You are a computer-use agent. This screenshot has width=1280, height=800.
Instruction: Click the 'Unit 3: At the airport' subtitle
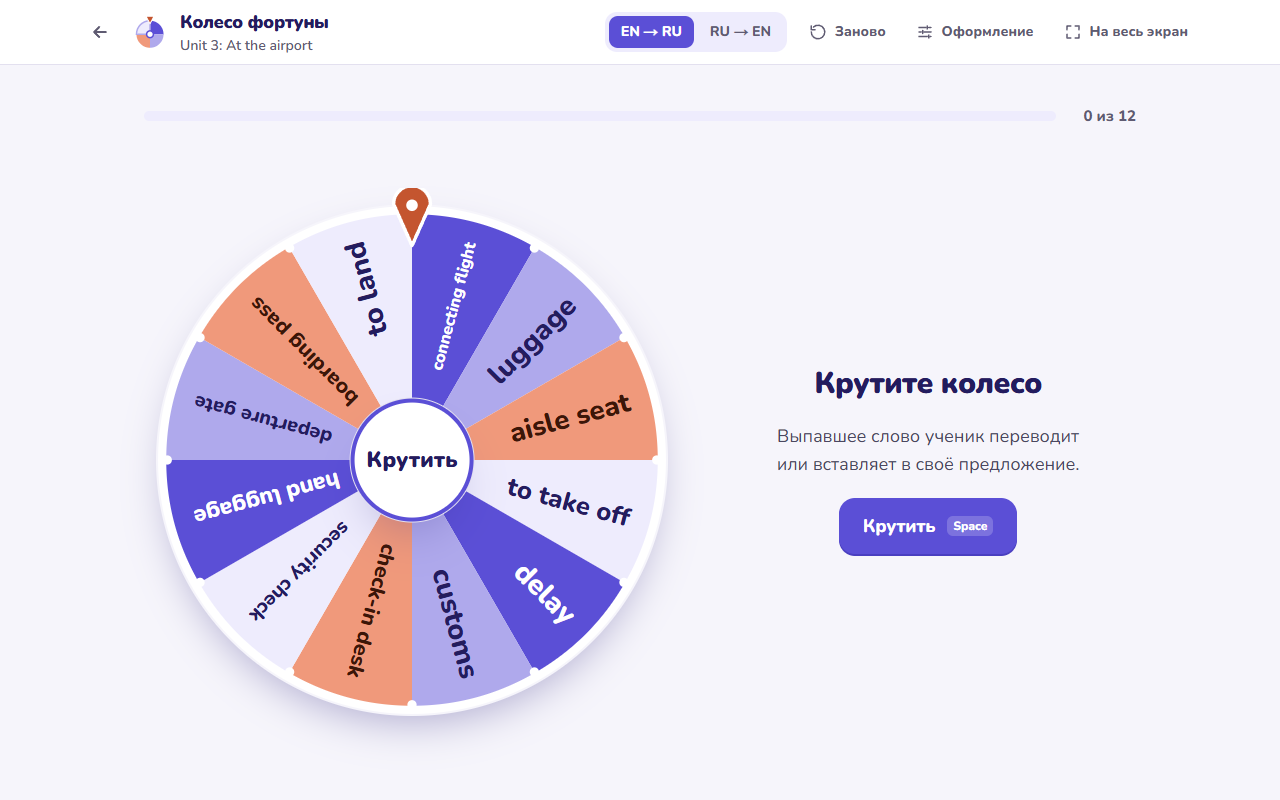click(246, 45)
